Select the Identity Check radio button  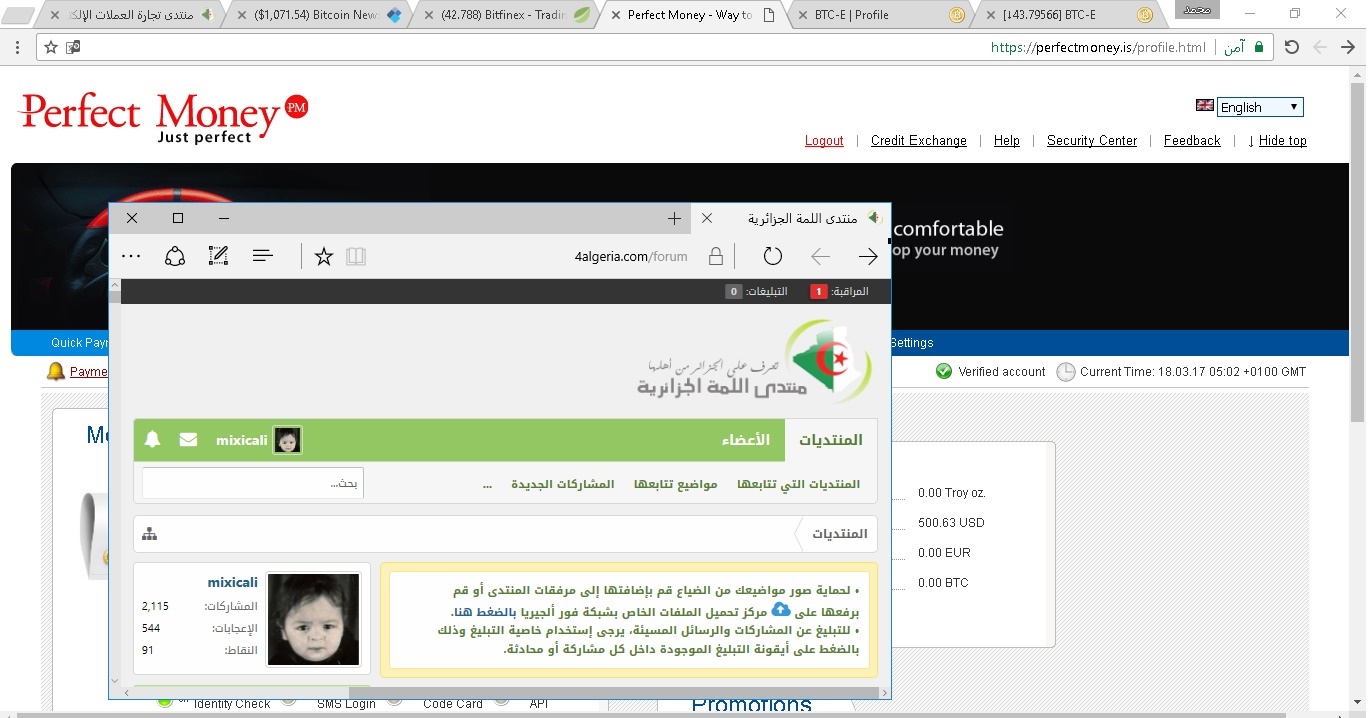[x=165, y=701]
